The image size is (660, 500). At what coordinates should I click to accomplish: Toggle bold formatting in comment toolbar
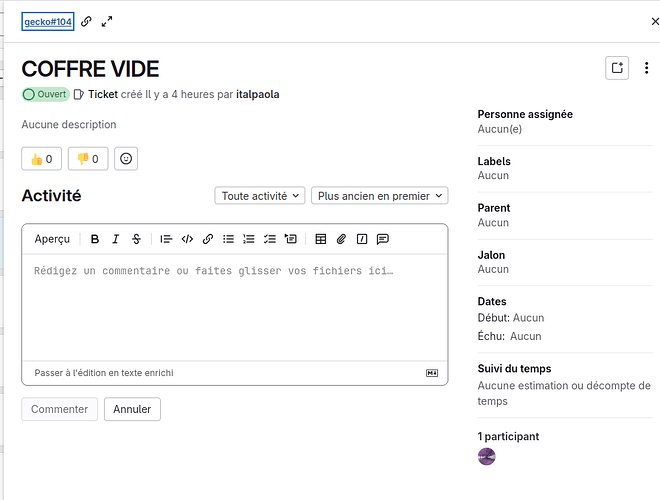click(x=95, y=239)
